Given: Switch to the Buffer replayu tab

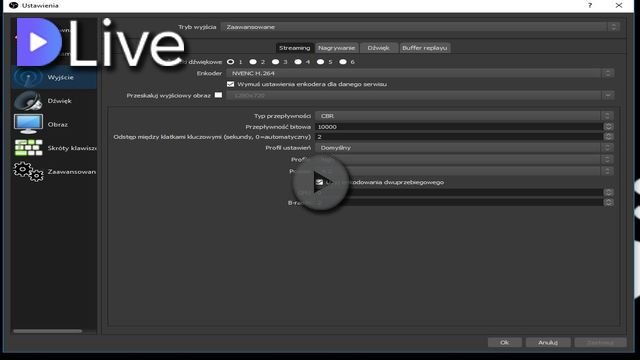Looking at the screenshot, I should 424,48.
